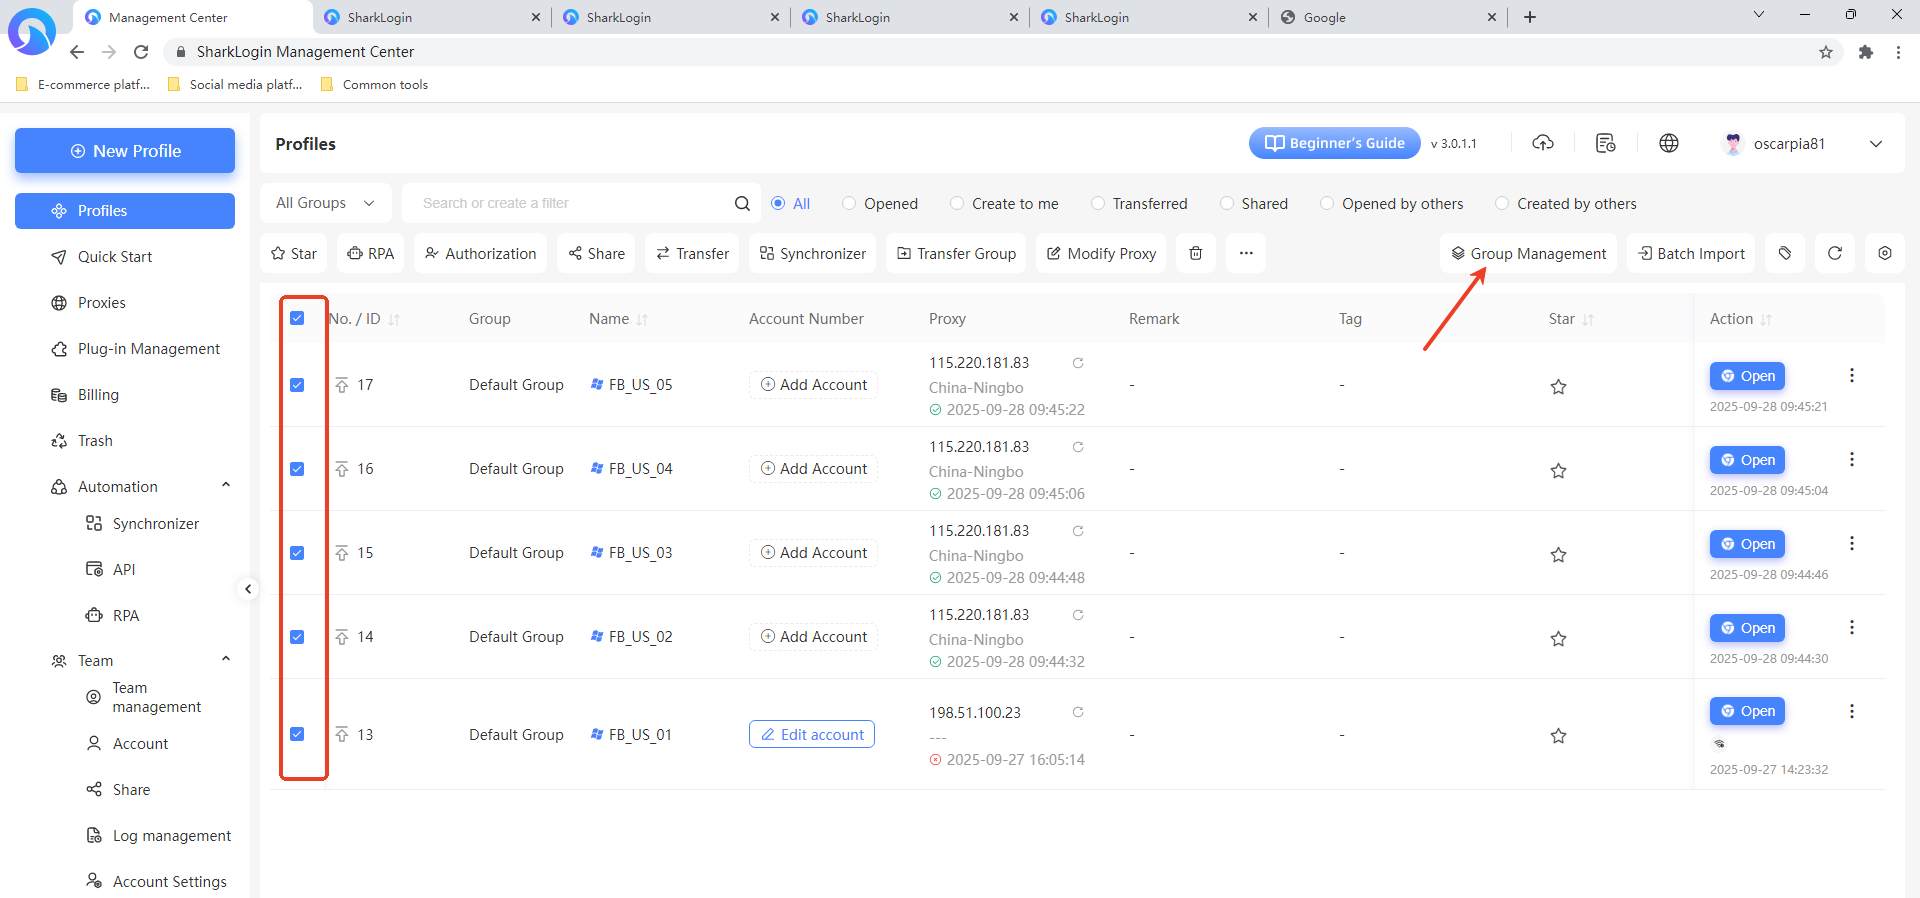This screenshot has width=1920, height=898.
Task: Uncheck the select-all checkbox in table header
Action: (x=297, y=318)
